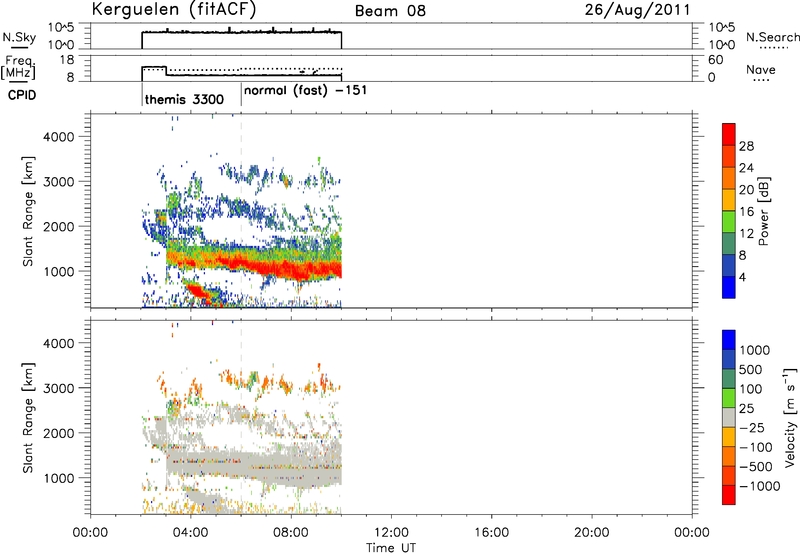Pick the Power colorbar segment between 20 and 24

729,178
